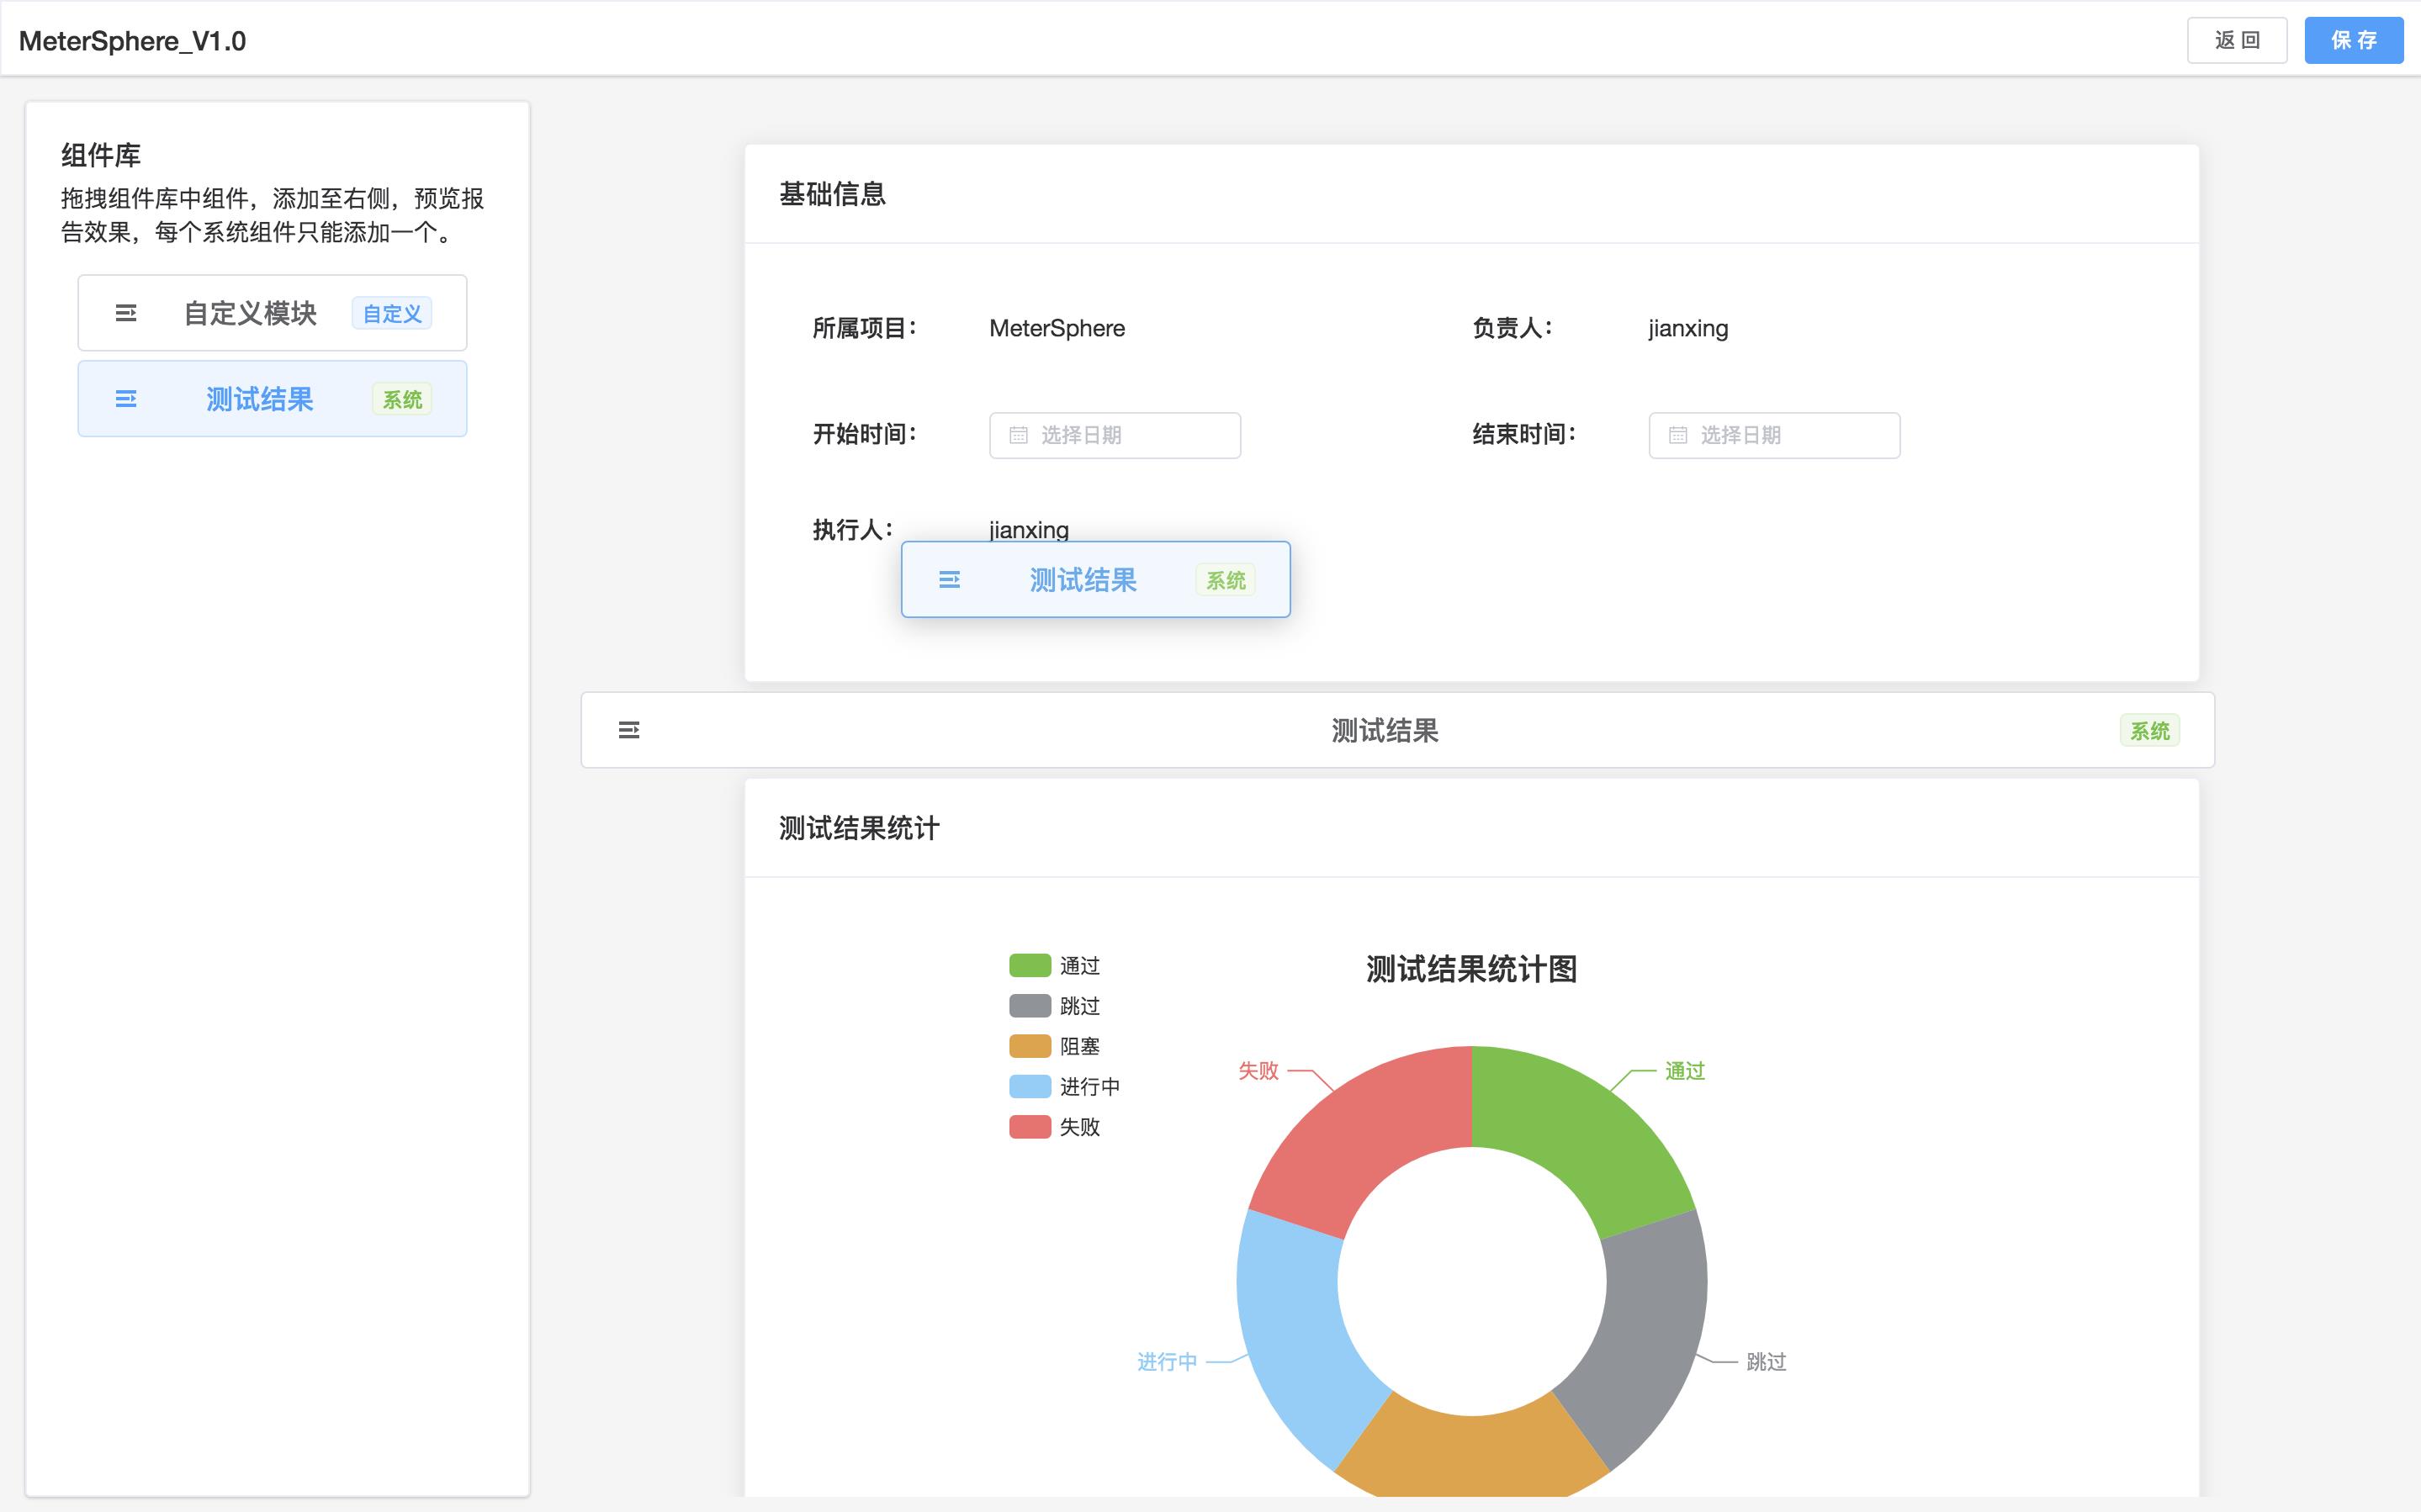This screenshot has width=2421, height=1512.
Task: Click the 系统 tag in the 组件库 测试结果 card
Action: 402,399
